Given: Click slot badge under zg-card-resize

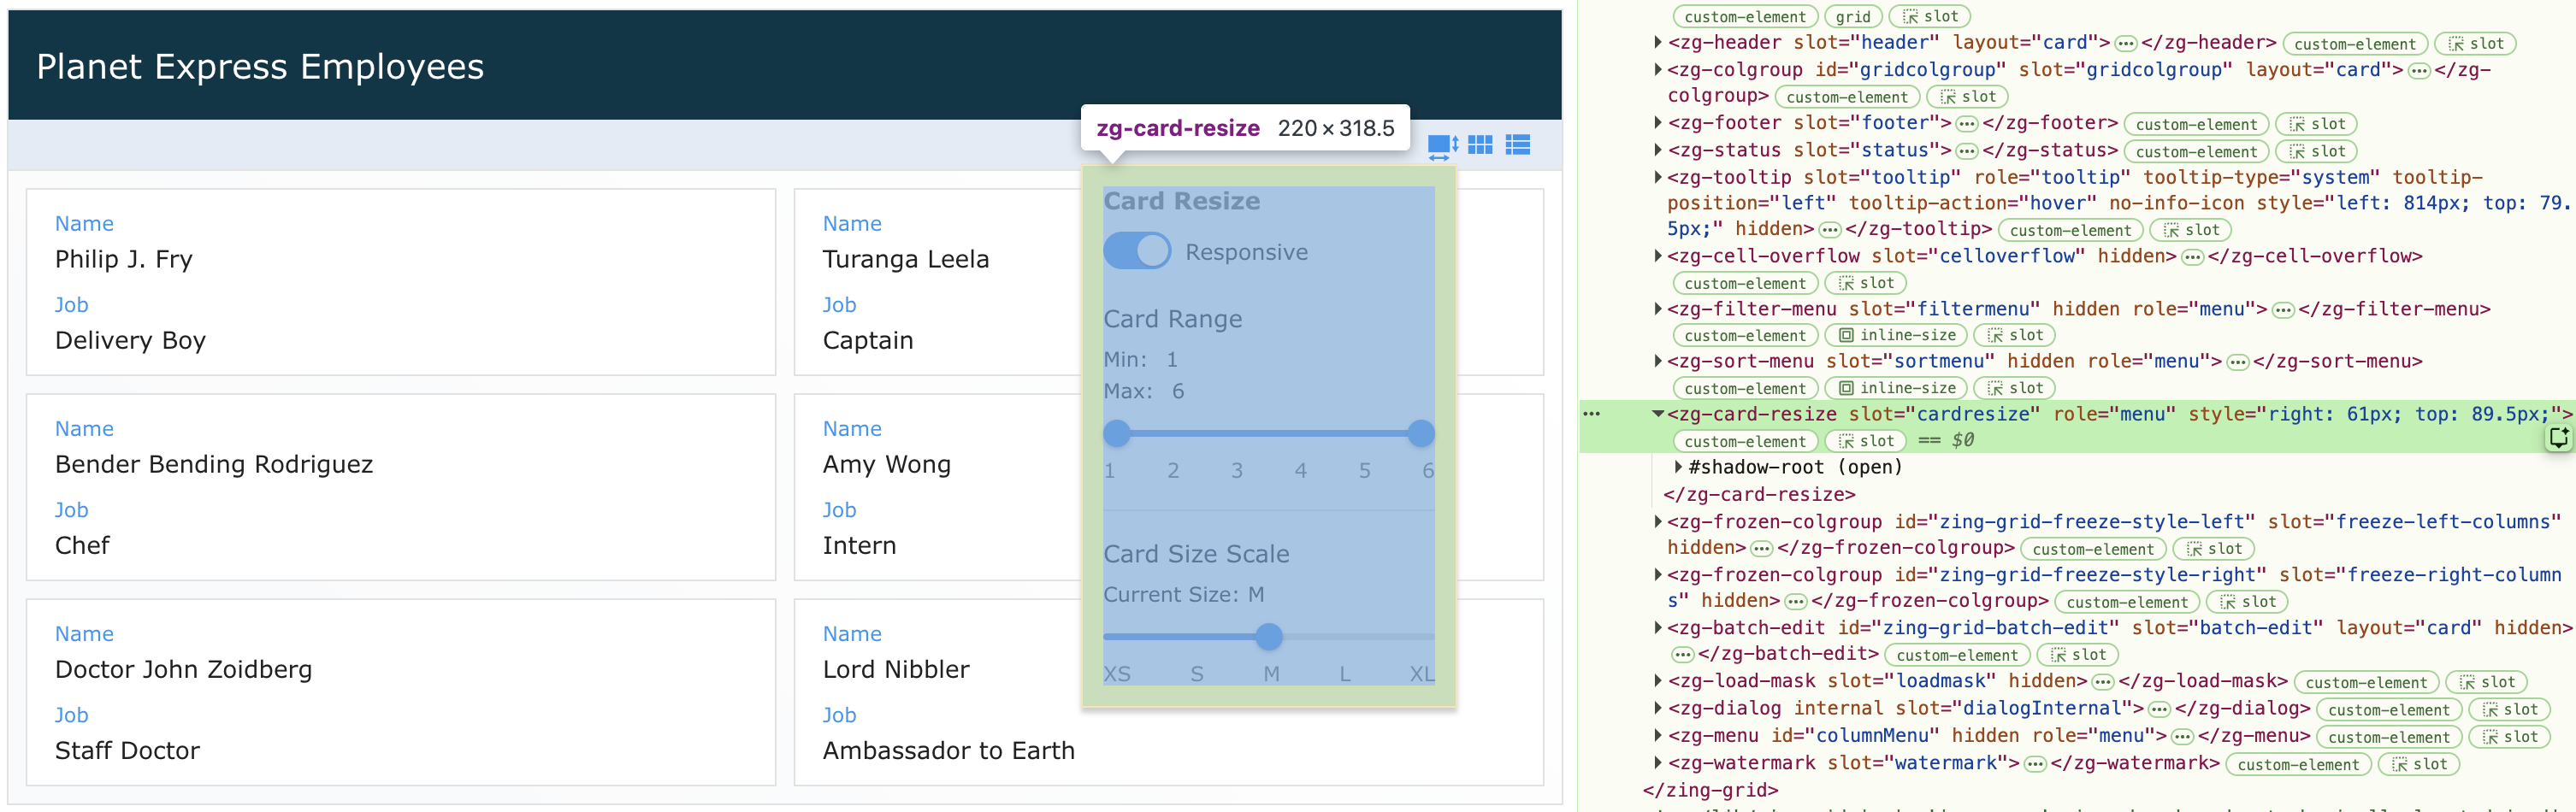Looking at the screenshot, I should [1865, 441].
